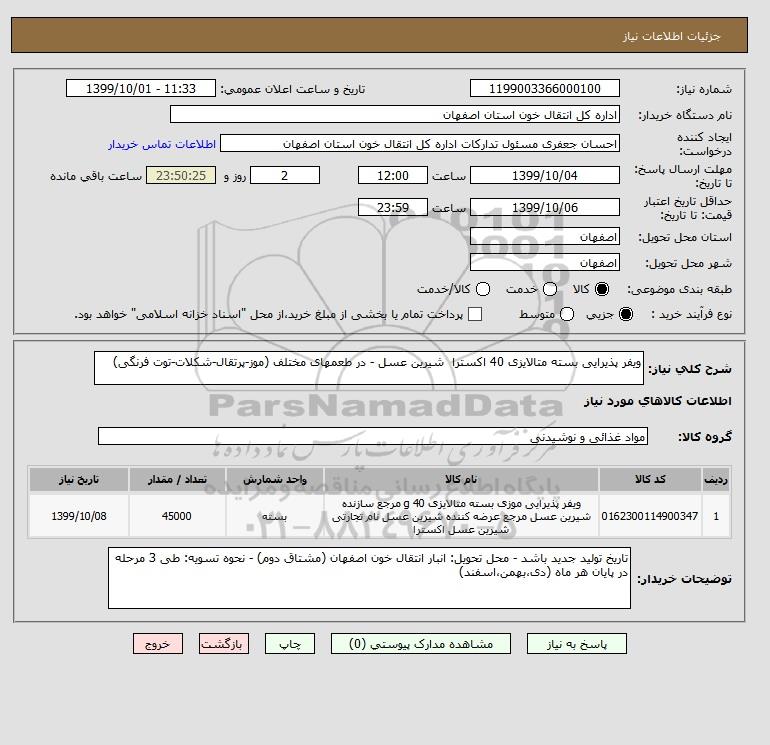Select the کالا/خدمت radio button
Viewport: 770px width, 745px height.
(483, 289)
